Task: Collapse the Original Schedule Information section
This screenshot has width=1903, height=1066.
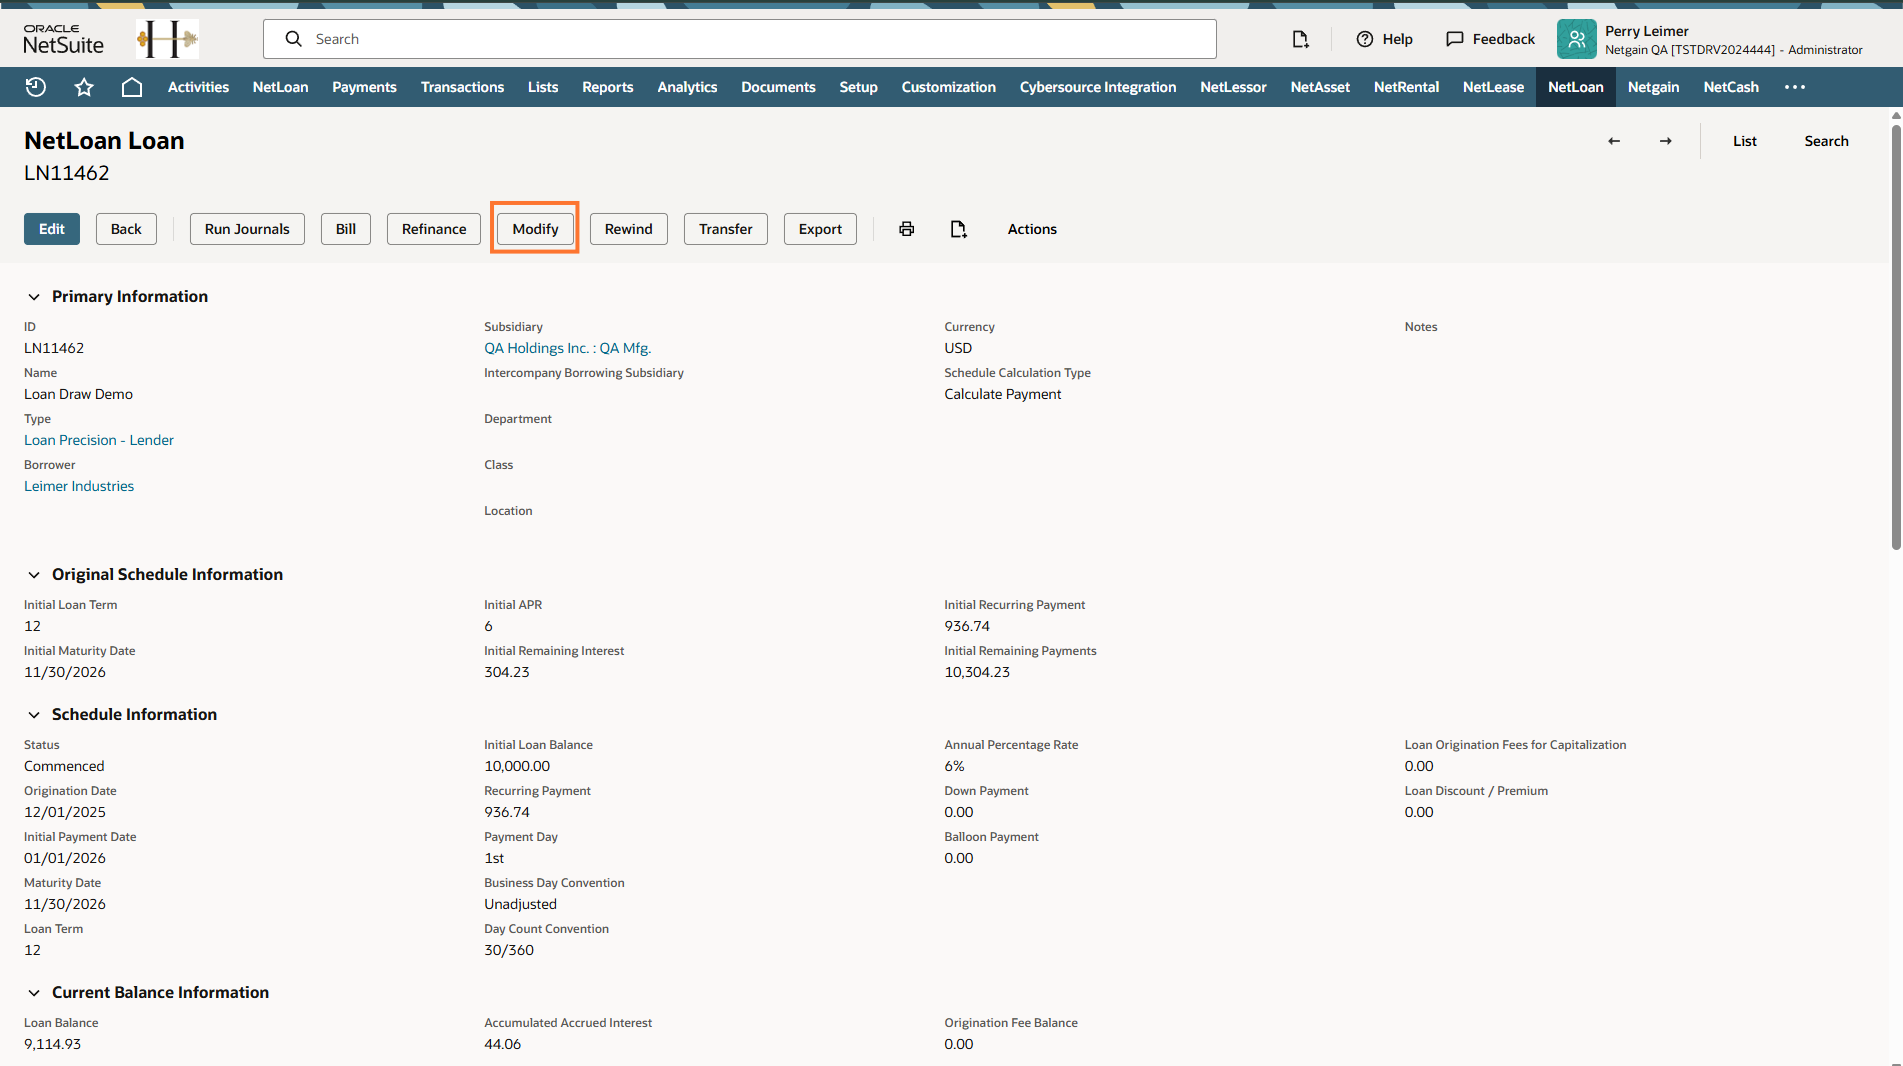Action: pyautogui.click(x=34, y=575)
